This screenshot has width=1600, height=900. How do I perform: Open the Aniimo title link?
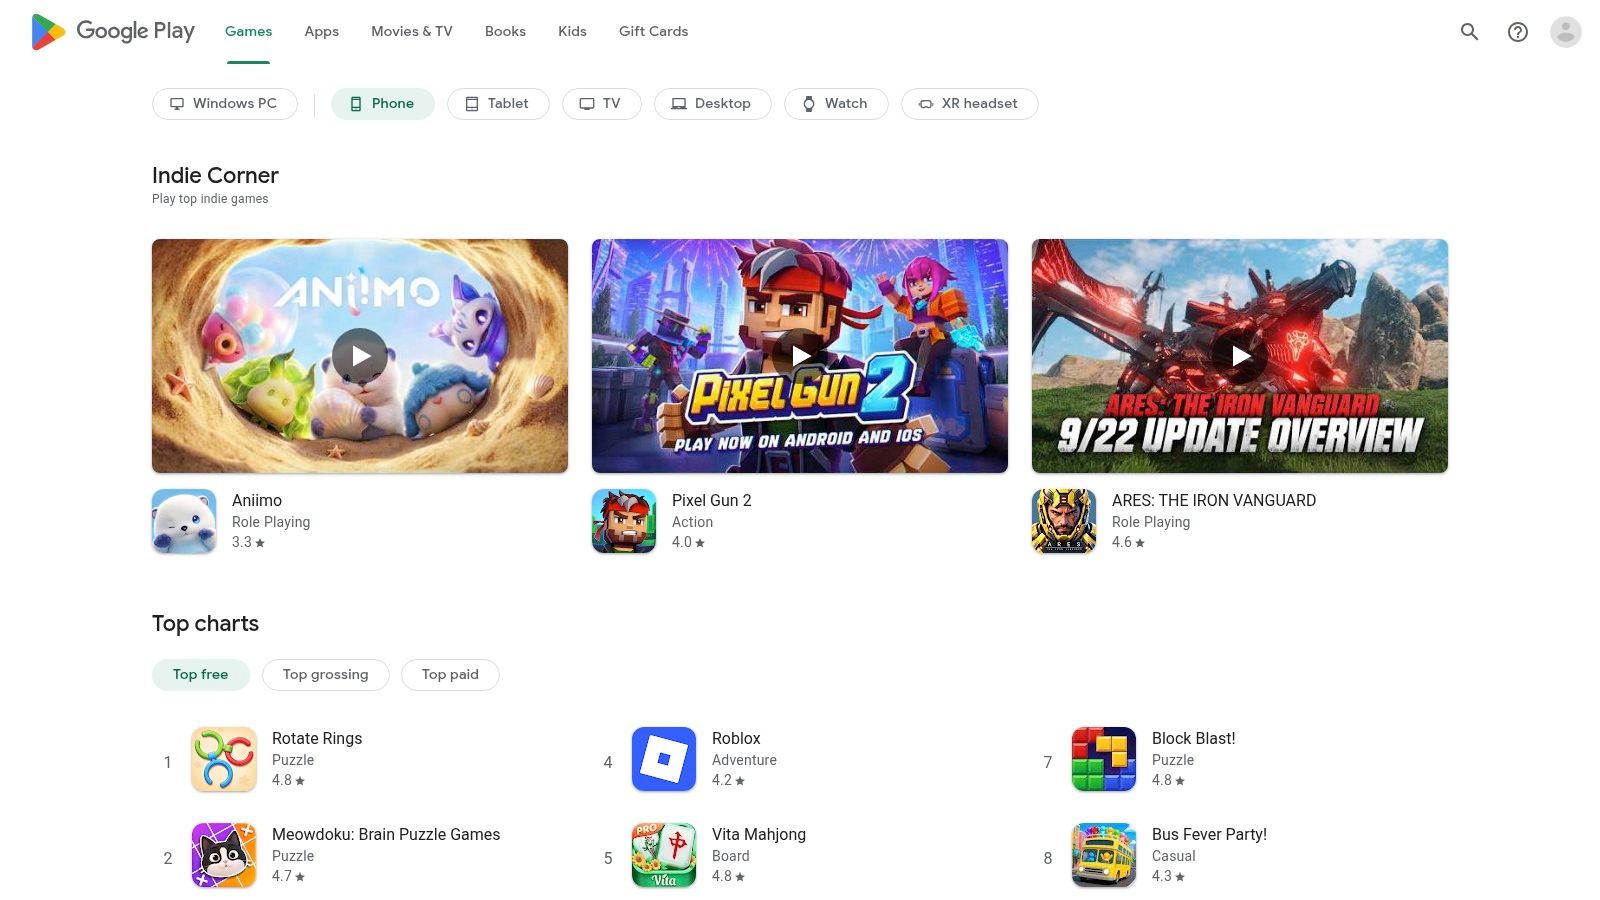[257, 500]
